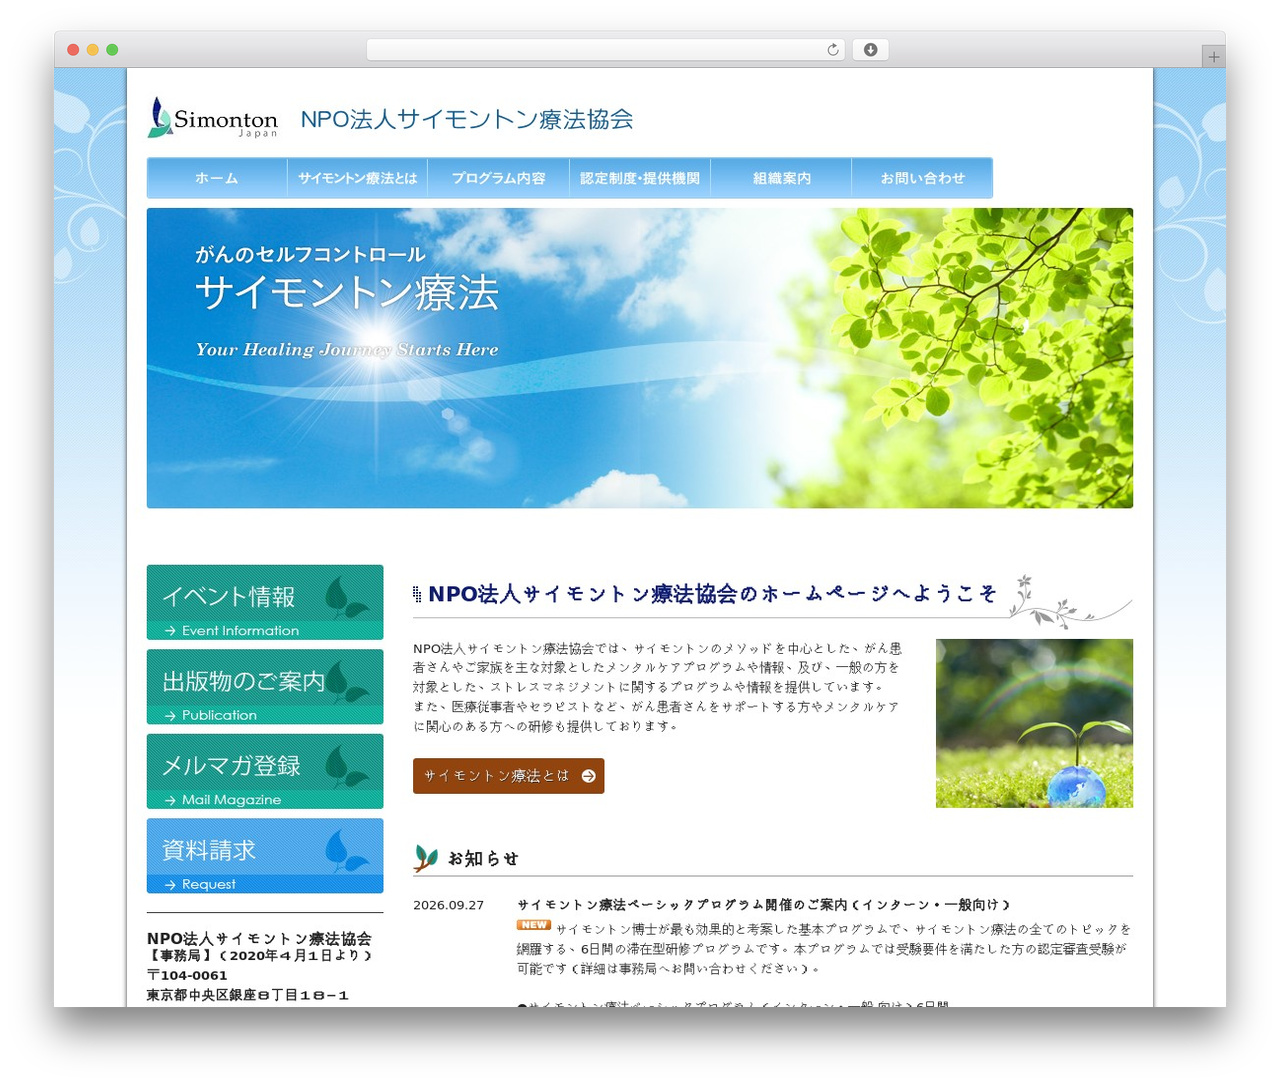Open the 認定制度・提供機関 menu item
The image size is (1280, 1084).
coord(640,178)
